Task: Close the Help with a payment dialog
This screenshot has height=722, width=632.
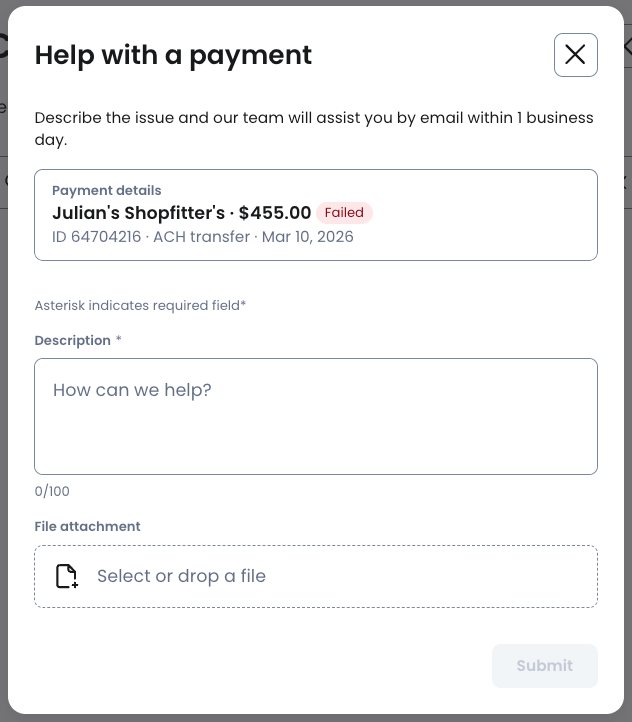Action: pyautogui.click(x=575, y=55)
